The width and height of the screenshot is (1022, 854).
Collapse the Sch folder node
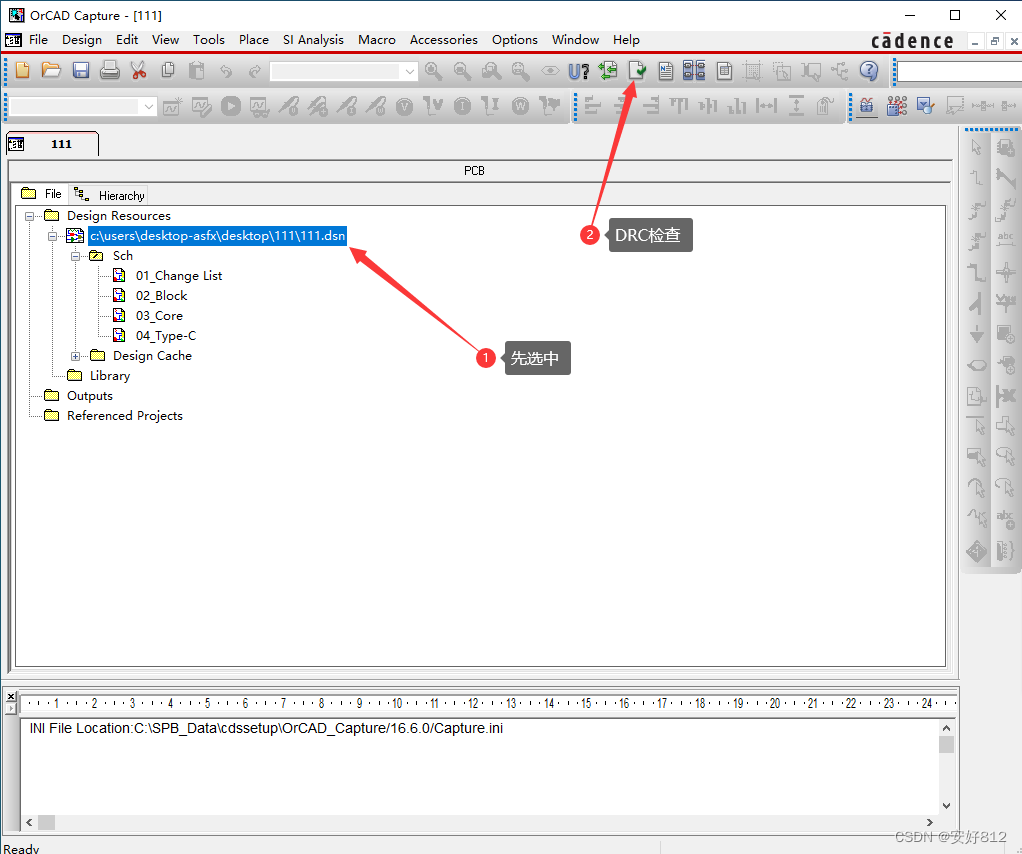point(75,256)
